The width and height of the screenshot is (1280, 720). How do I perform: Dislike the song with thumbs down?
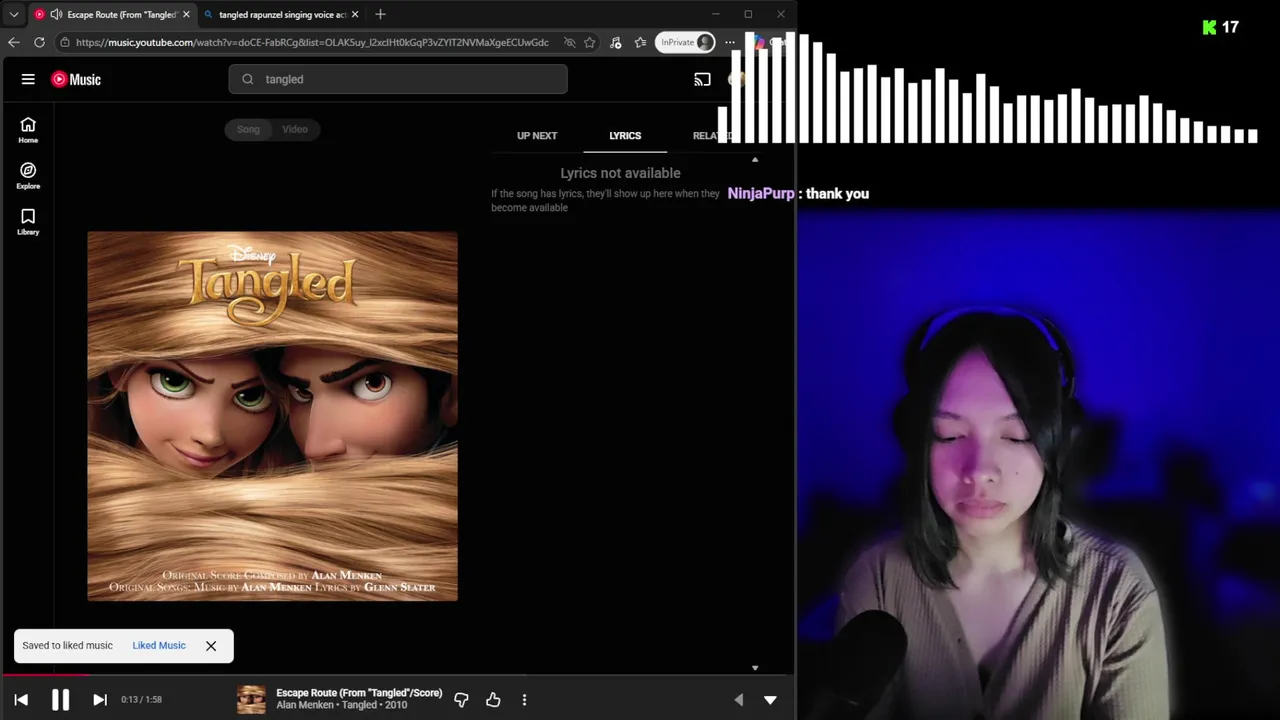pos(461,700)
